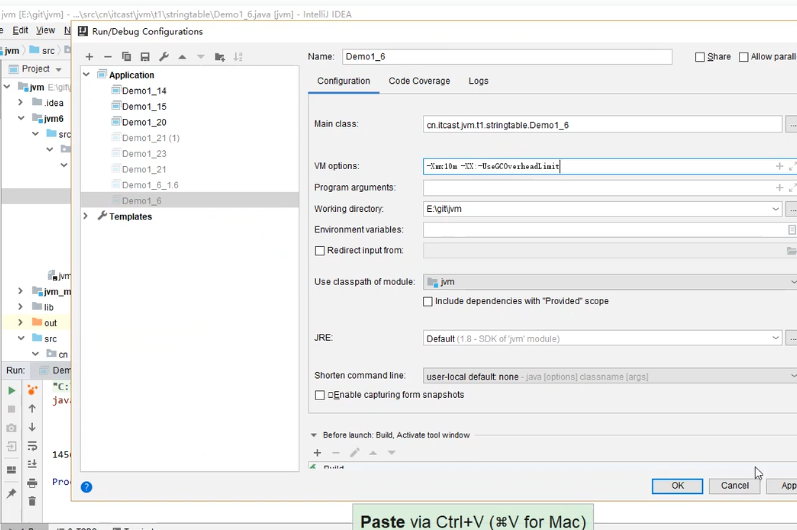Insert macro plus in VM options field

[x=779, y=166]
